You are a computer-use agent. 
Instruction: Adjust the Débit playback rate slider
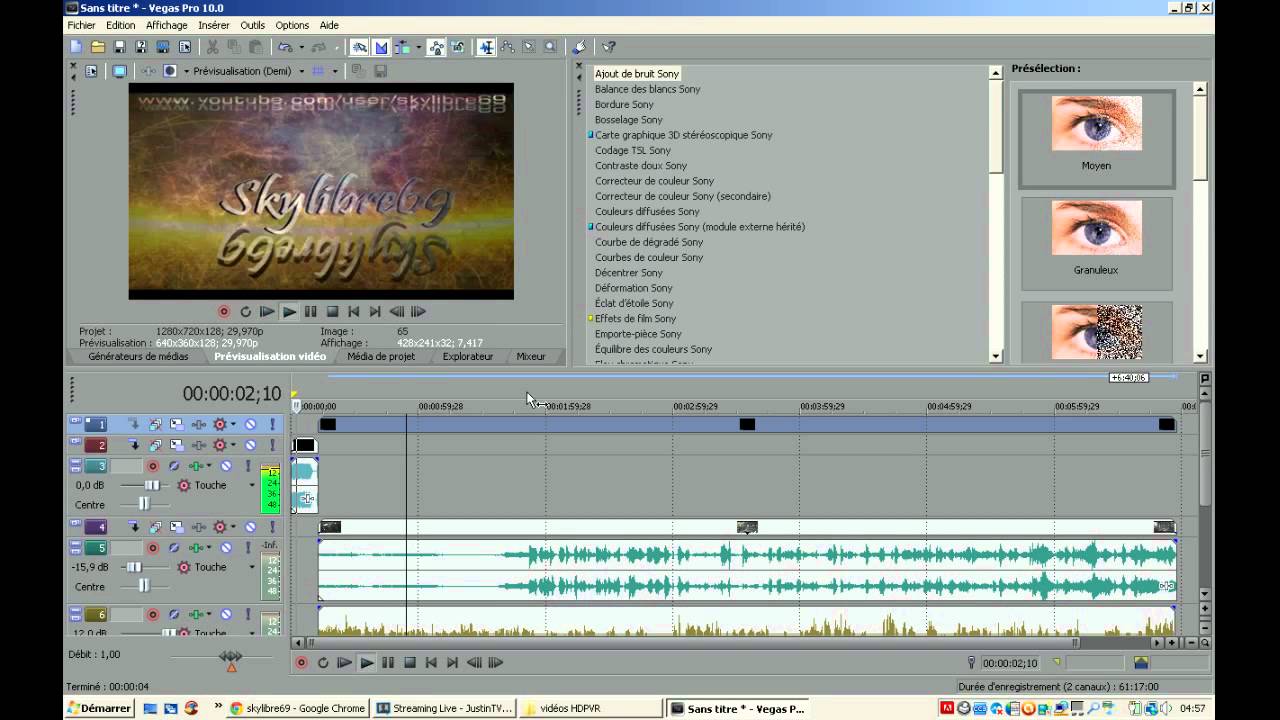click(231, 657)
